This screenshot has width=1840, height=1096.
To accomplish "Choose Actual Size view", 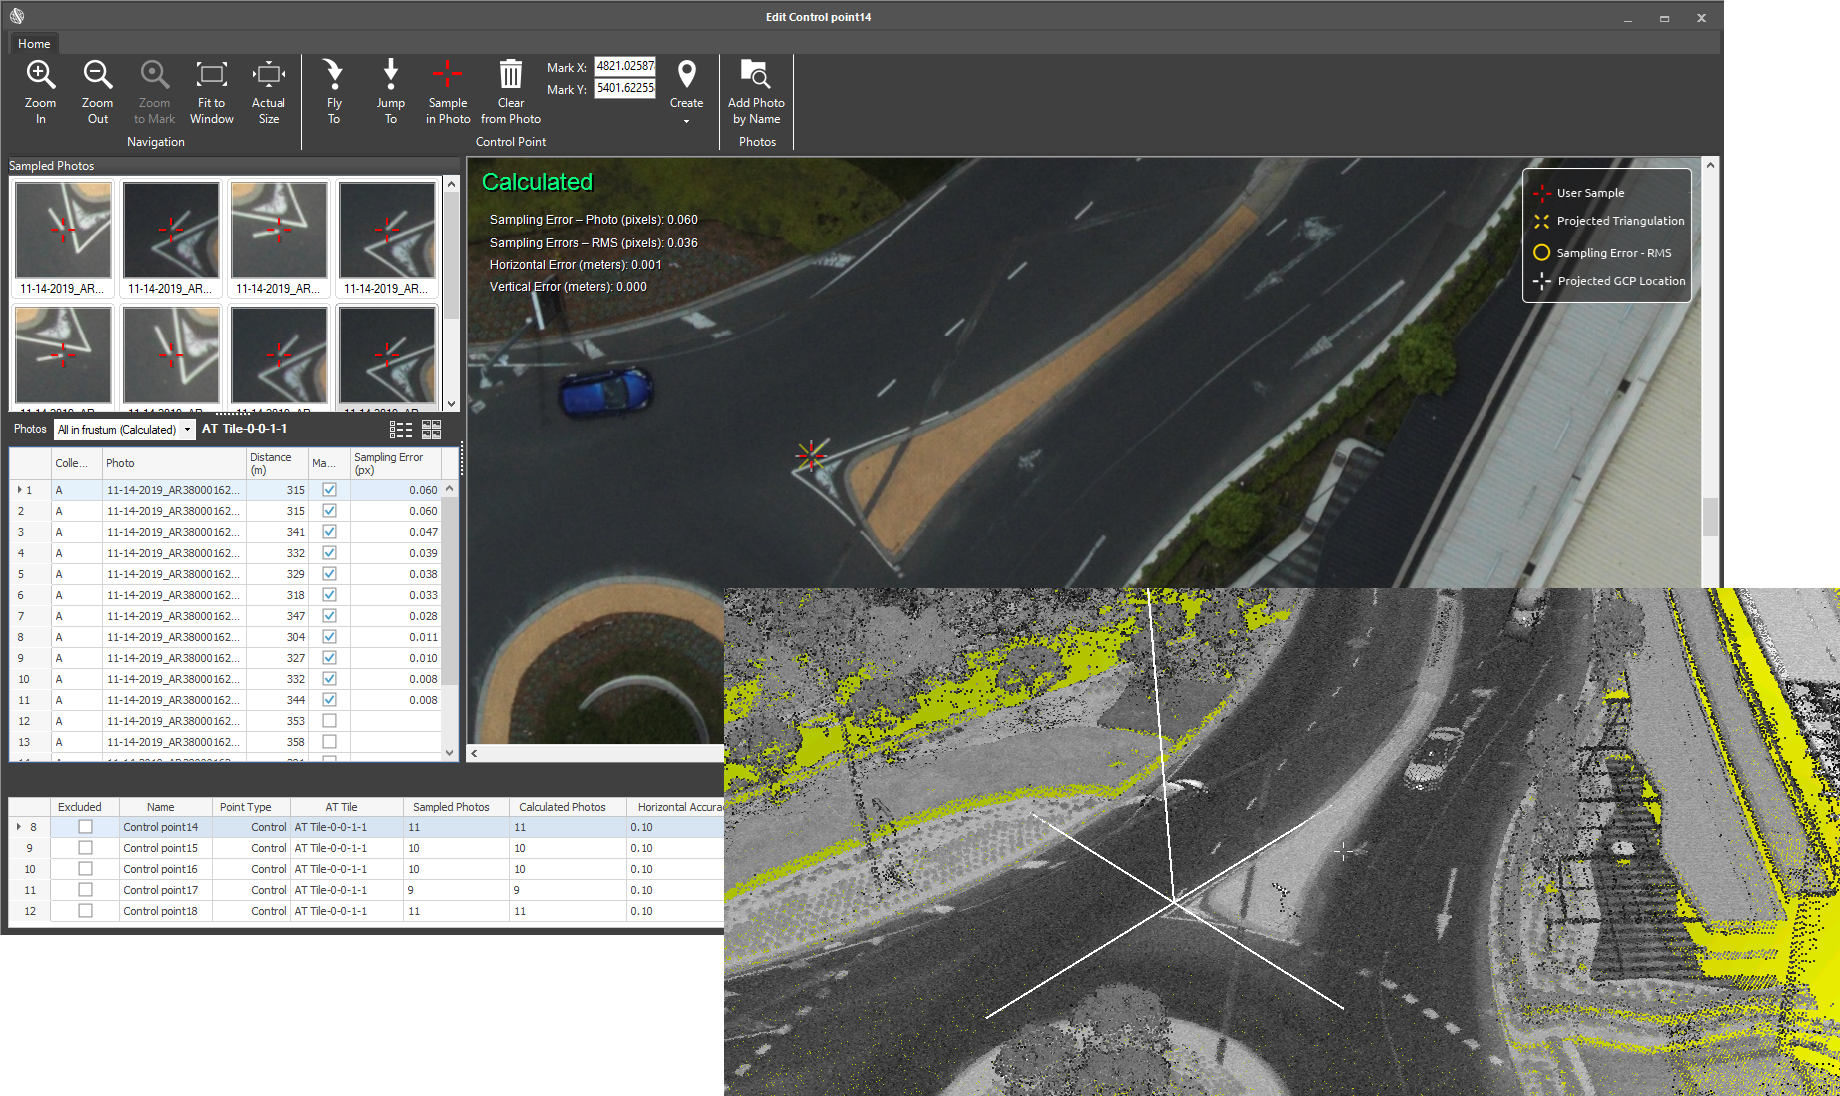I will (268, 91).
